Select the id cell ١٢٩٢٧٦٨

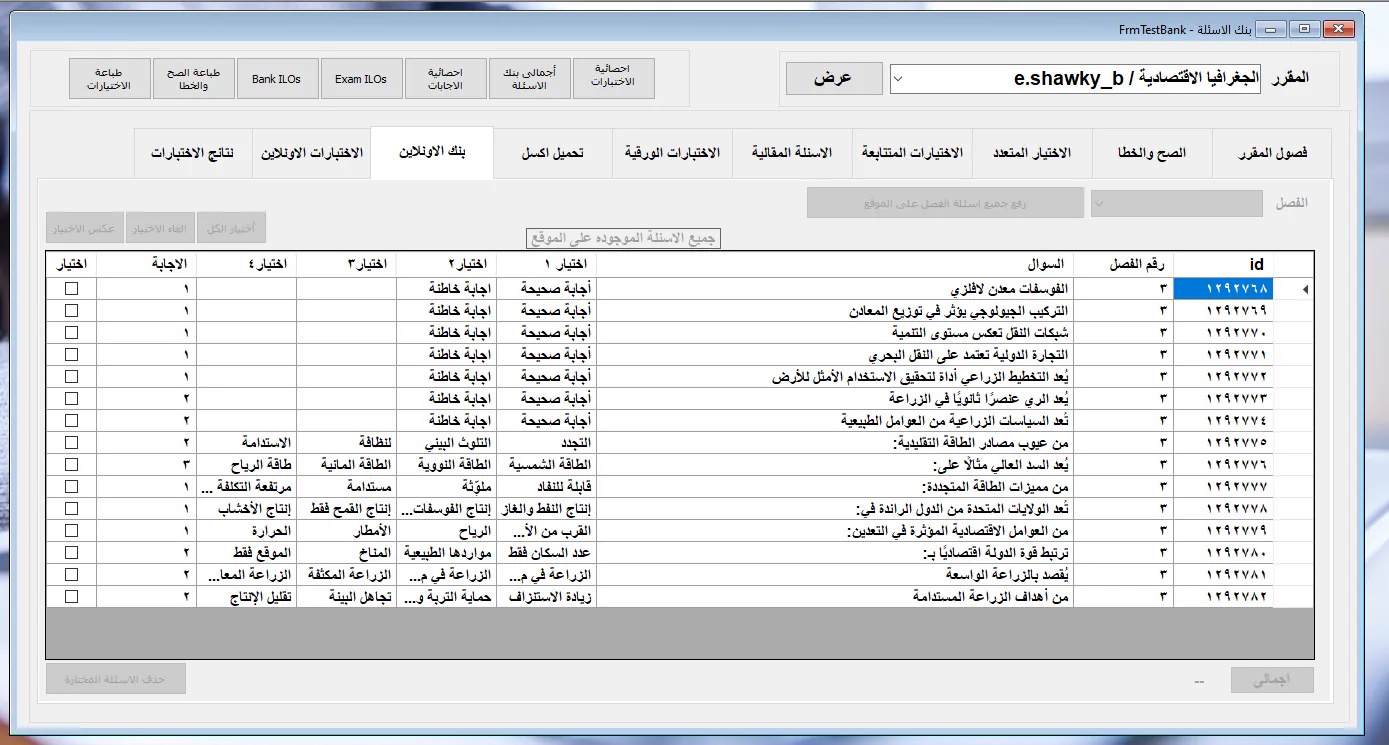coord(1223,288)
